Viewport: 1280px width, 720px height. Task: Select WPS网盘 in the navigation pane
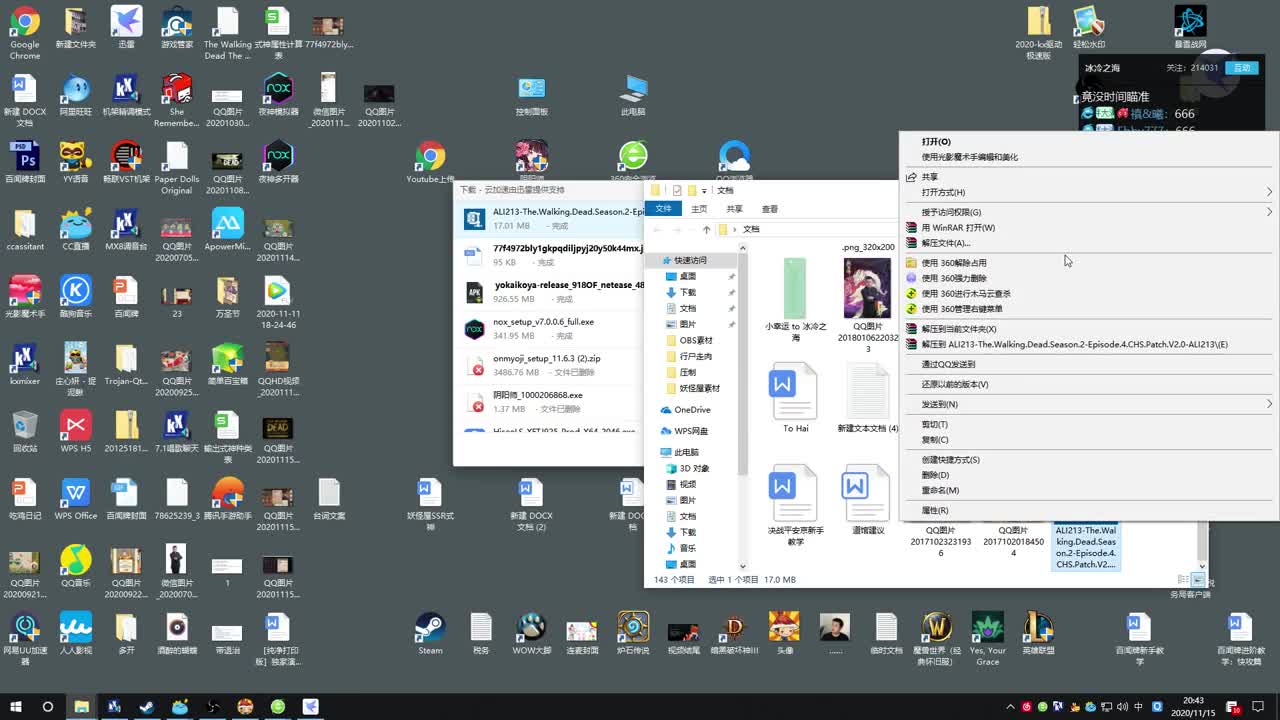click(691, 431)
